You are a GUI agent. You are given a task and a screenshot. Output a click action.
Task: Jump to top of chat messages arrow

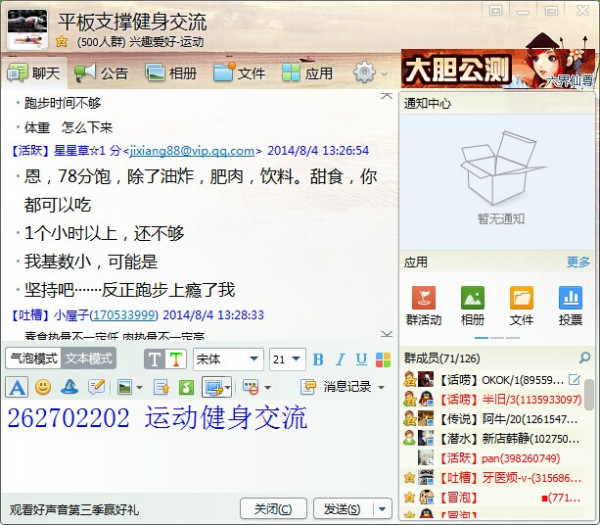coord(386,96)
